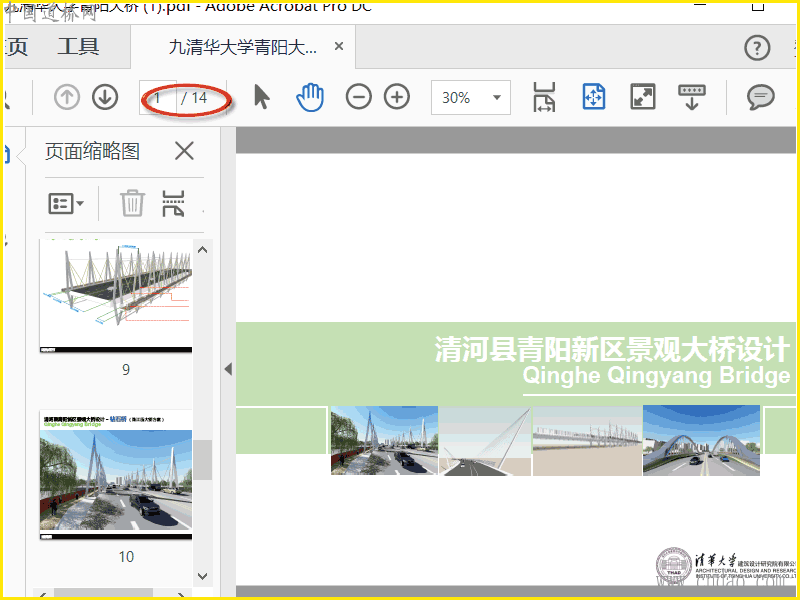Click the current page number field
The height and width of the screenshot is (600, 800).
coord(158,97)
